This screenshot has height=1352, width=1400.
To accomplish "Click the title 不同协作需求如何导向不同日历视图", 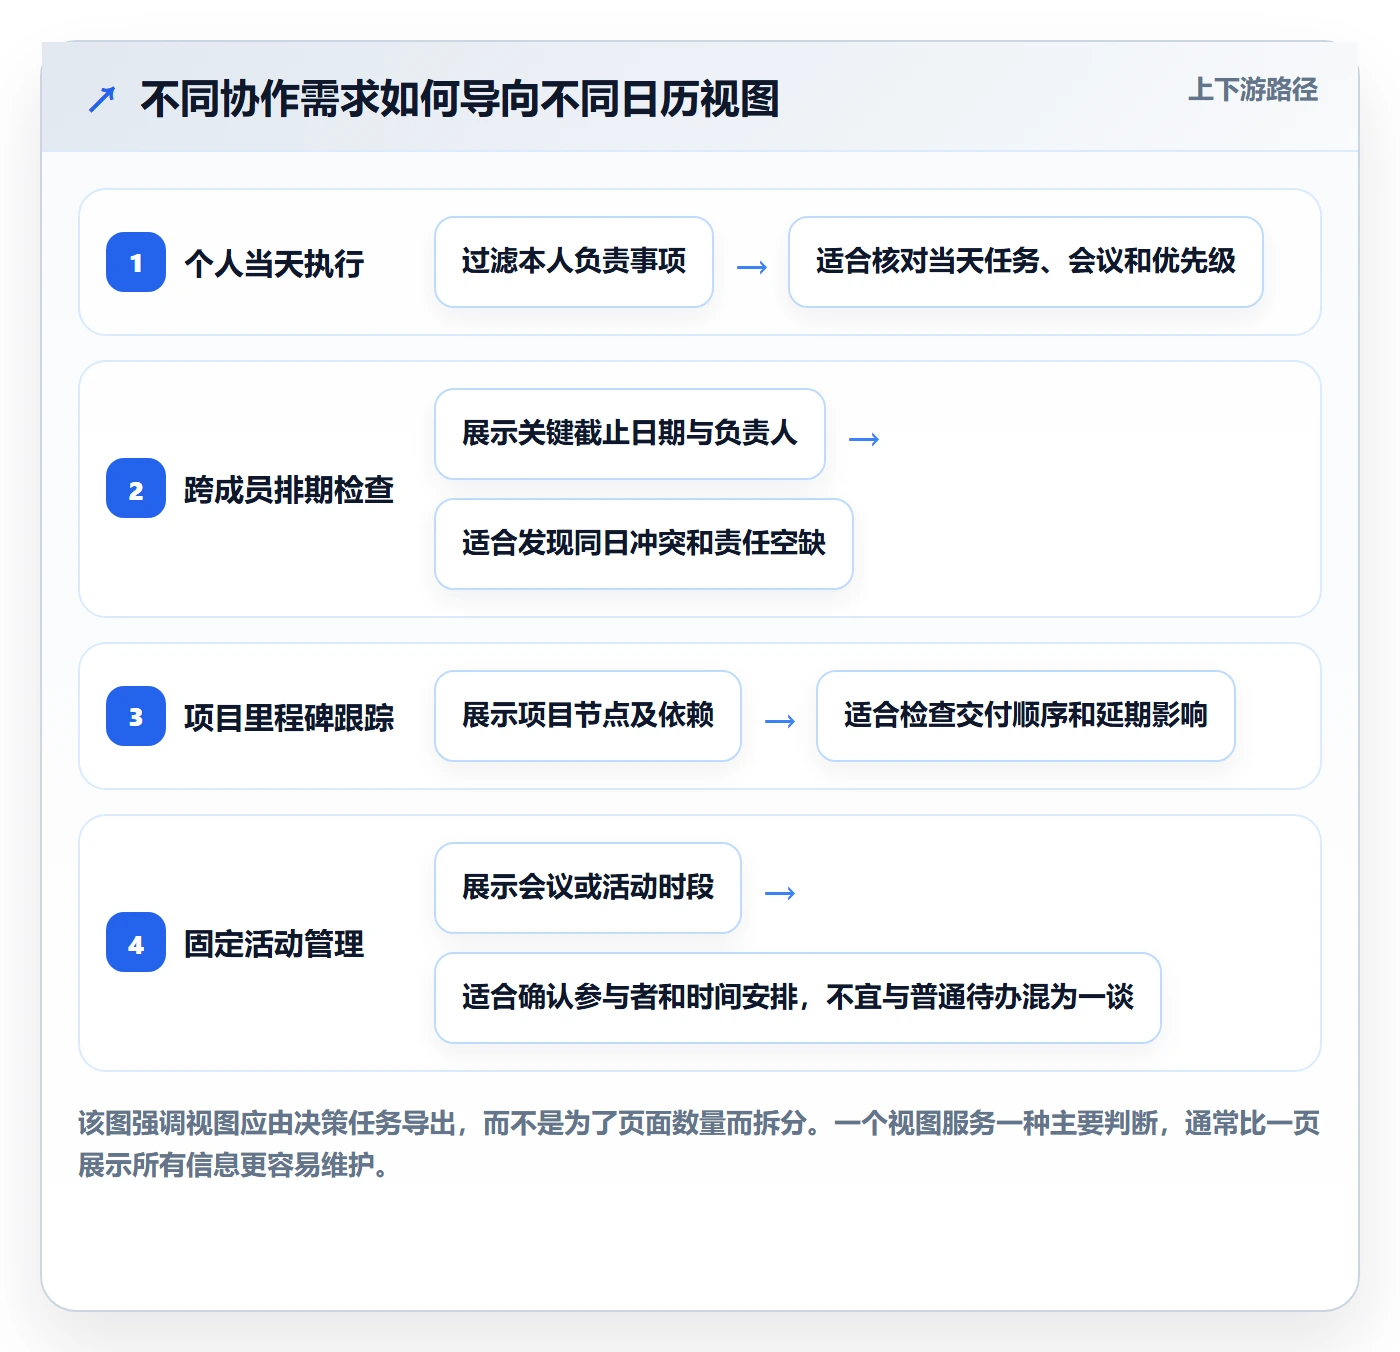I will [459, 99].
